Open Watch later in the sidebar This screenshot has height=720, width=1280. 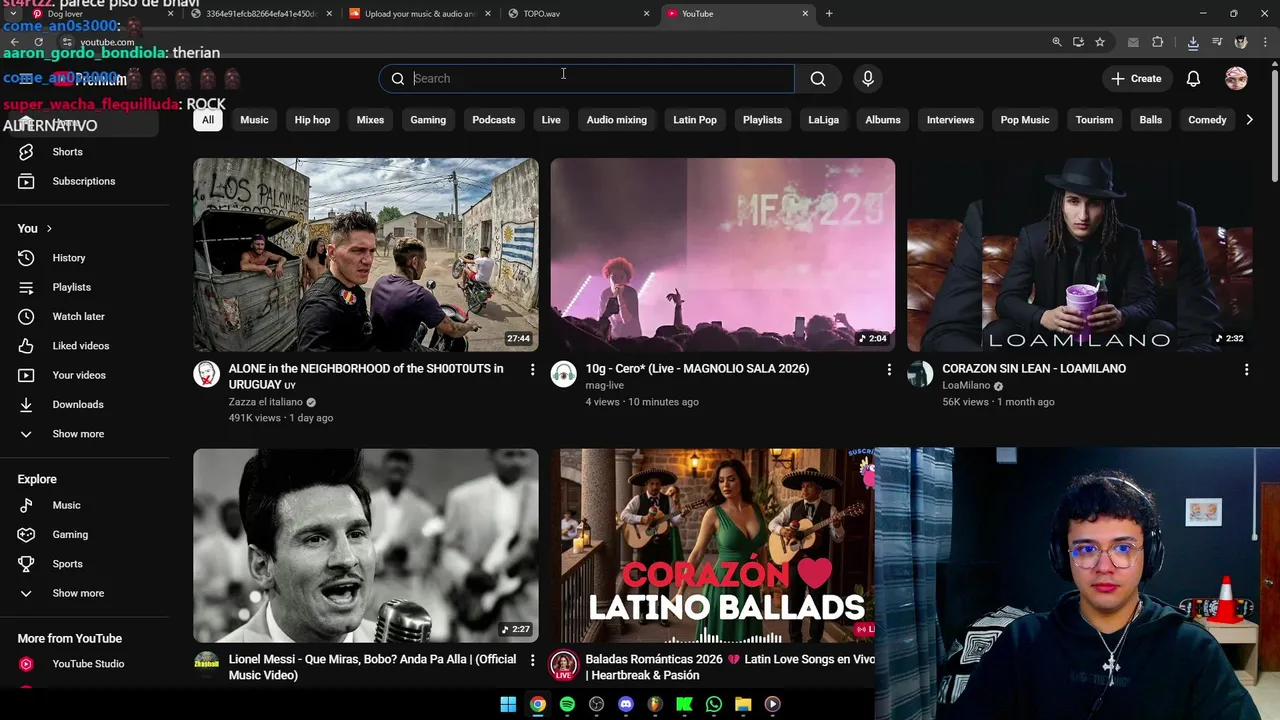[84, 316]
